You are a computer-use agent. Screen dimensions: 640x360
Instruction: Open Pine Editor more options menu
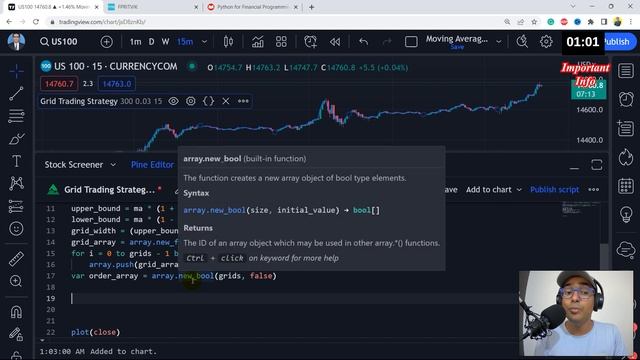[594, 190]
